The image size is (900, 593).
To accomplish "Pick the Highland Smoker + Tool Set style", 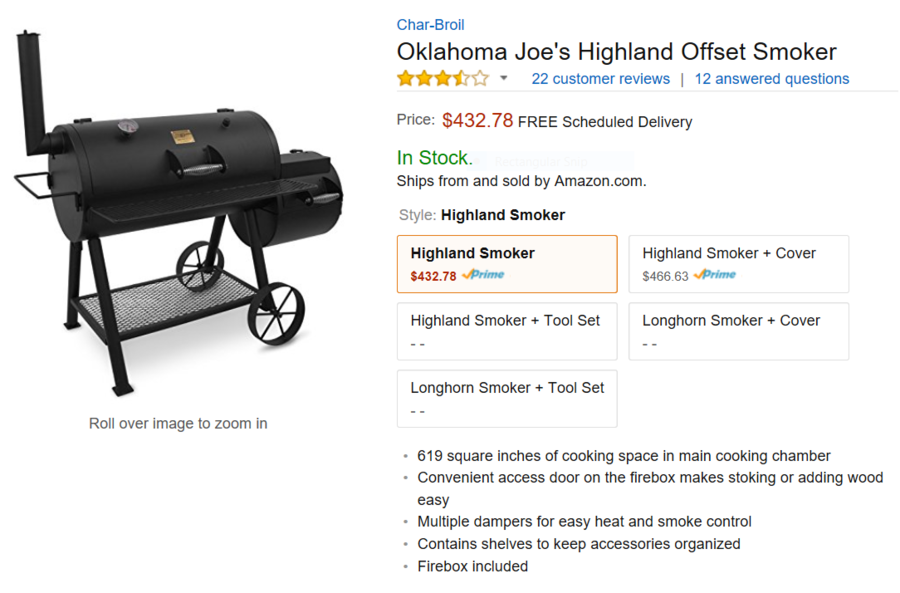I will 507,331.
